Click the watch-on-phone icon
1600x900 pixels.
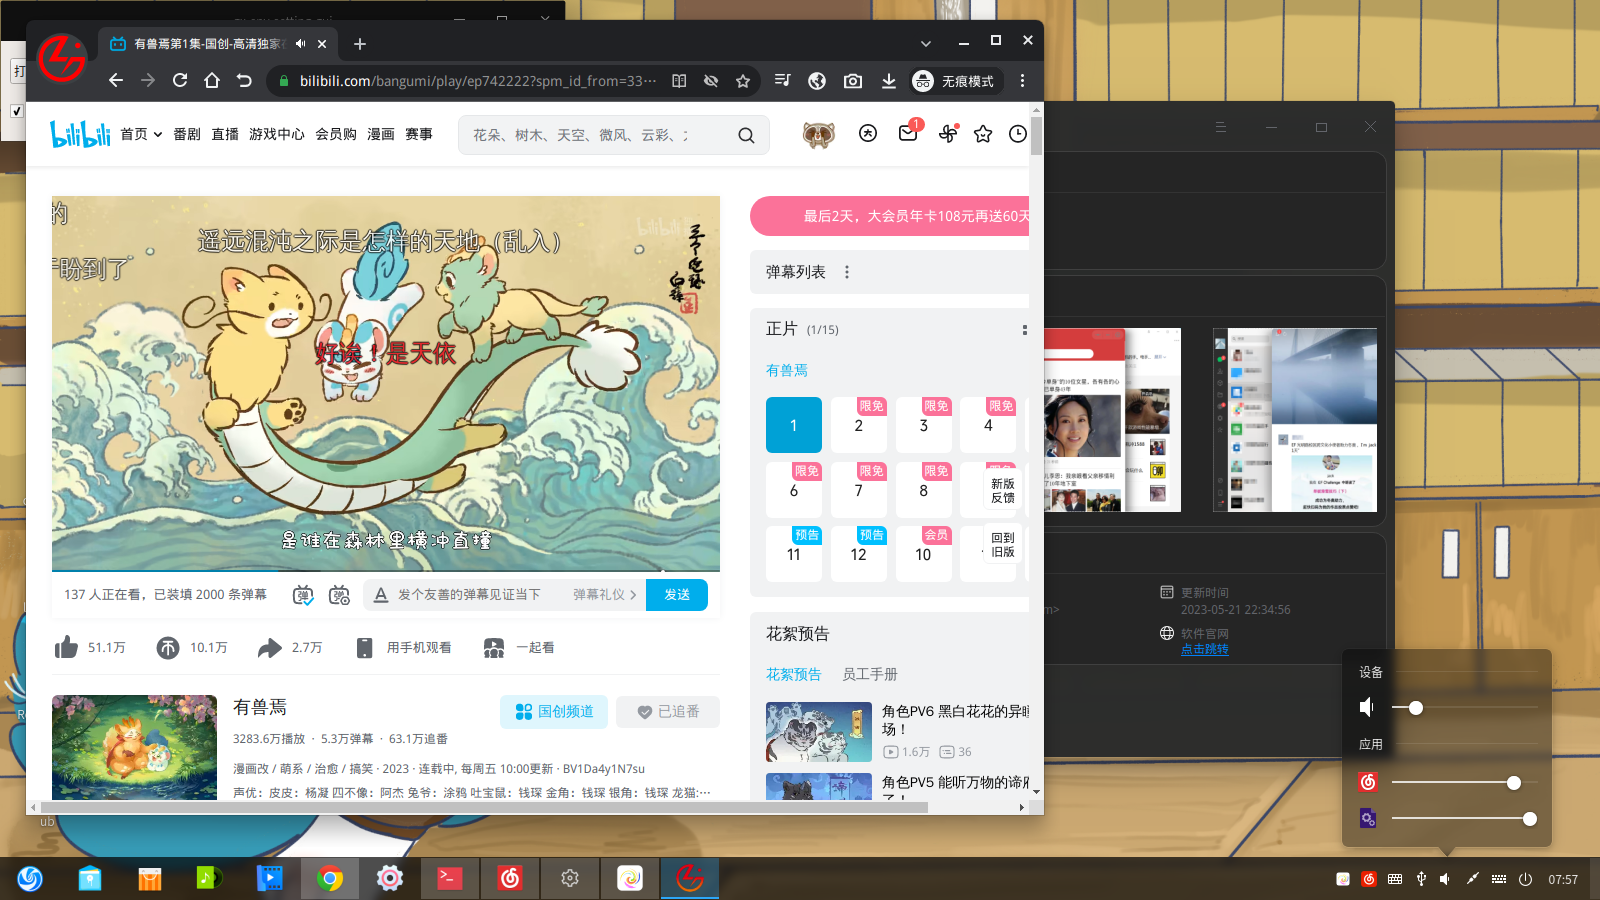click(x=365, y=648)
